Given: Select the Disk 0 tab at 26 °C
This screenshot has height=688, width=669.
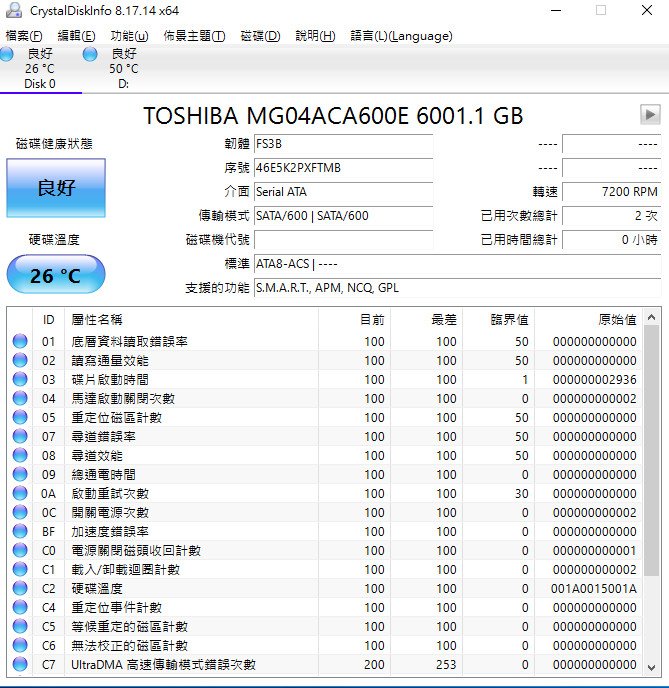Looking at the screenshot, I should [40, 68].
